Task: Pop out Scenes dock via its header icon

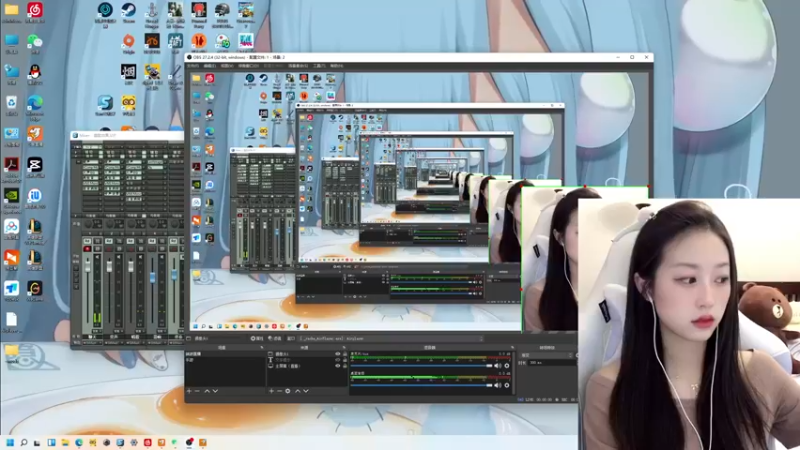Action: click(262, 348)
